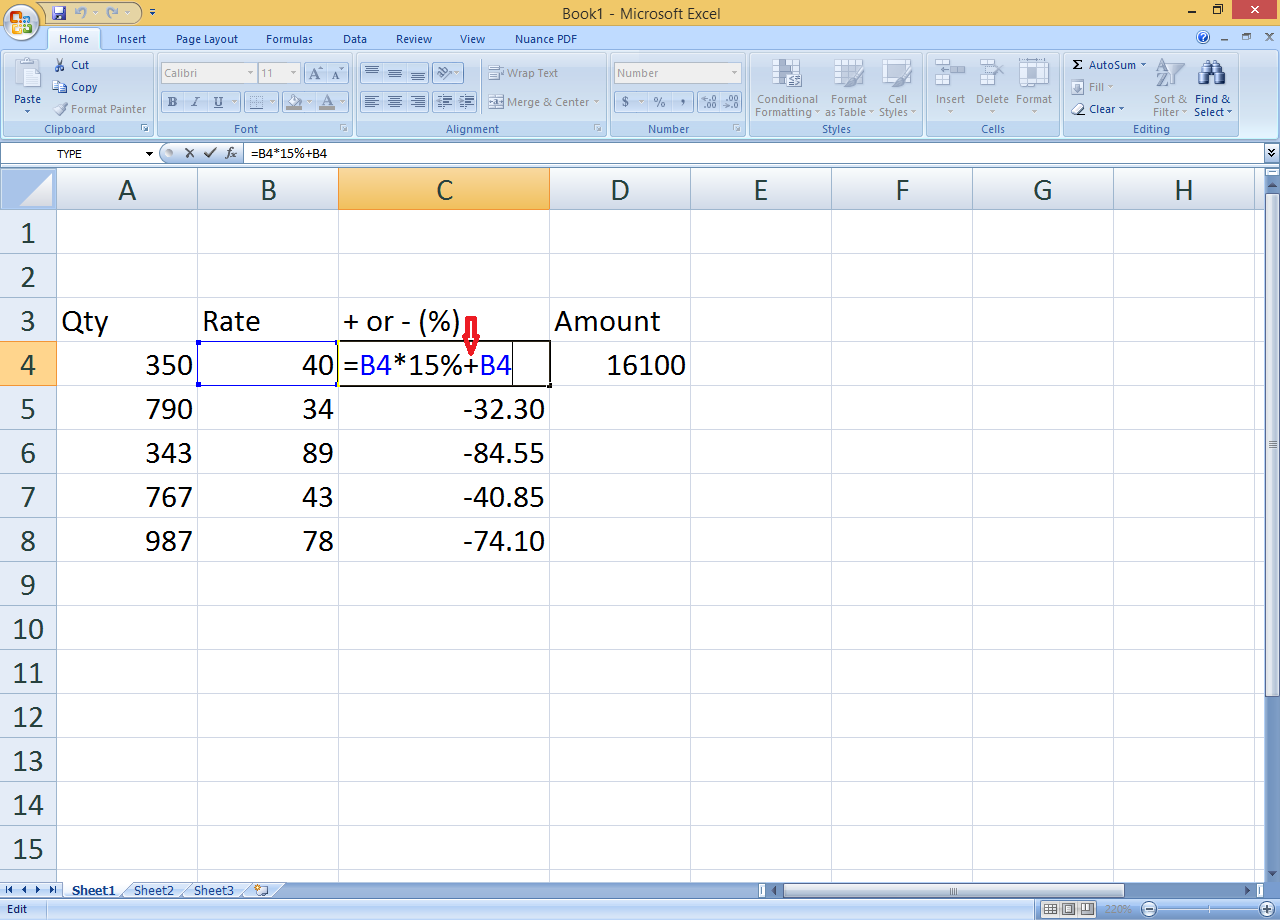Screen dimensions: 1280x920
Task: Activate the Format Painter brush
Action: (x=100, y=109)
